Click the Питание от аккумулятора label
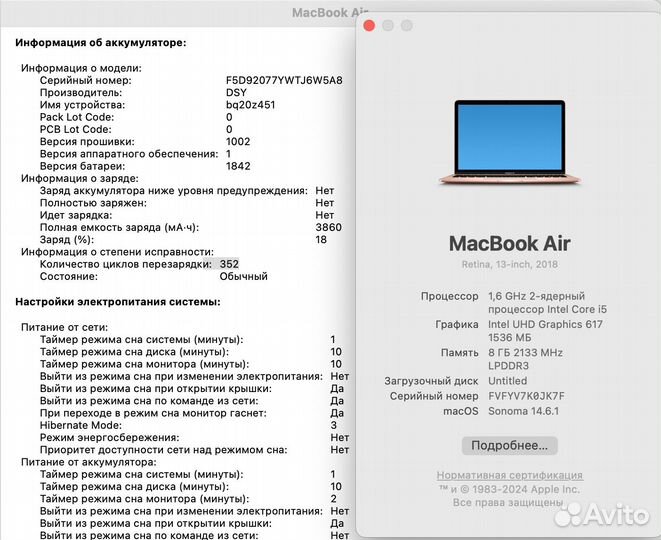The height and width of the screenshot is (540, 661). [89, 462]
